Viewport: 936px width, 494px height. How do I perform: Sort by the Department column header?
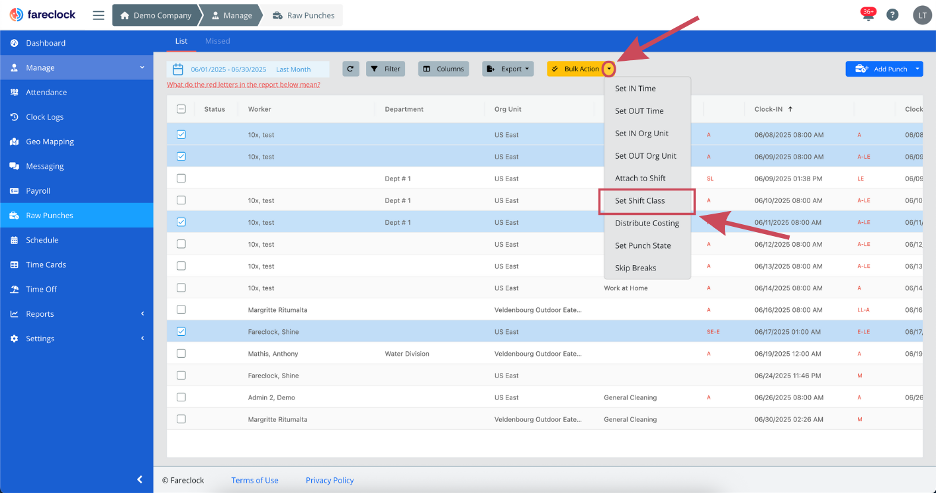tap(404, 109)
